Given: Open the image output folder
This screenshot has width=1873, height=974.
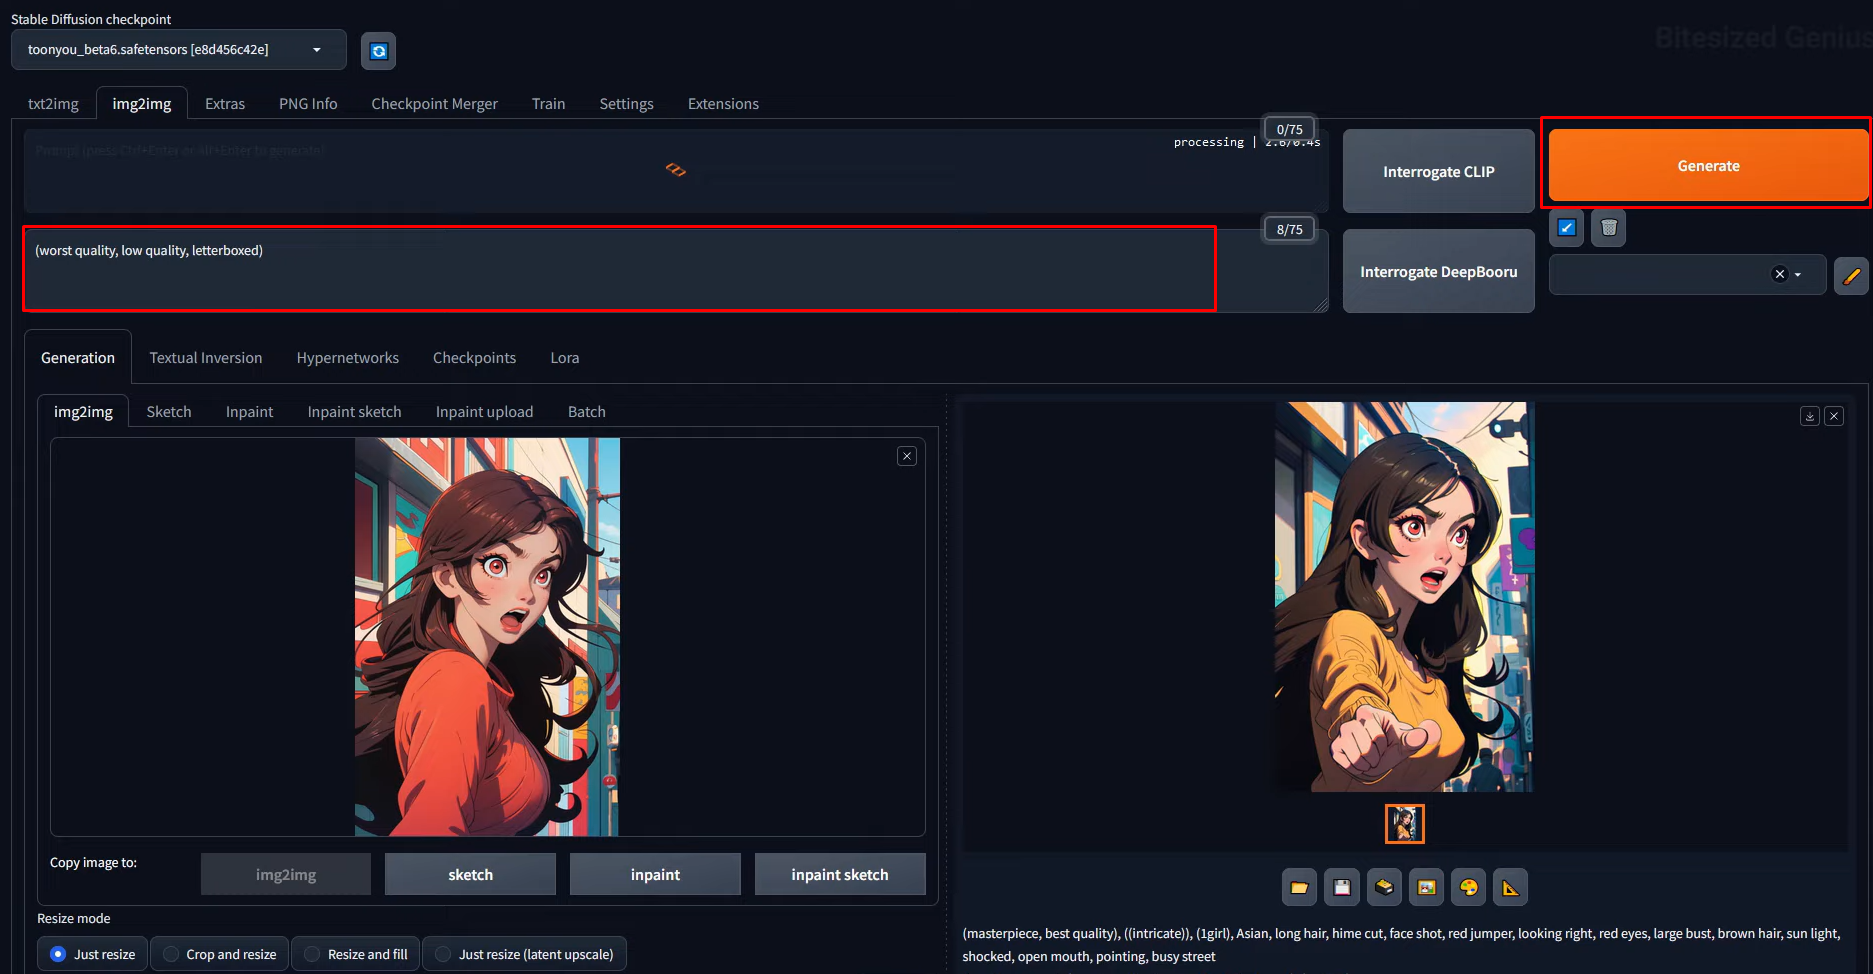Looking at the screenshot, I should coord(1299,887).
